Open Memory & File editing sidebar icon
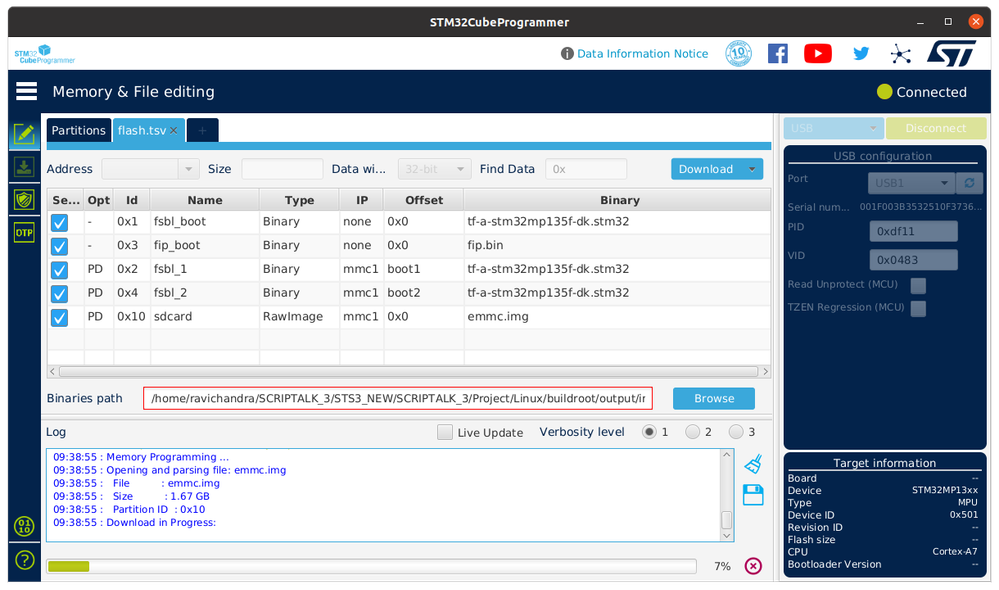 (24, 134)
